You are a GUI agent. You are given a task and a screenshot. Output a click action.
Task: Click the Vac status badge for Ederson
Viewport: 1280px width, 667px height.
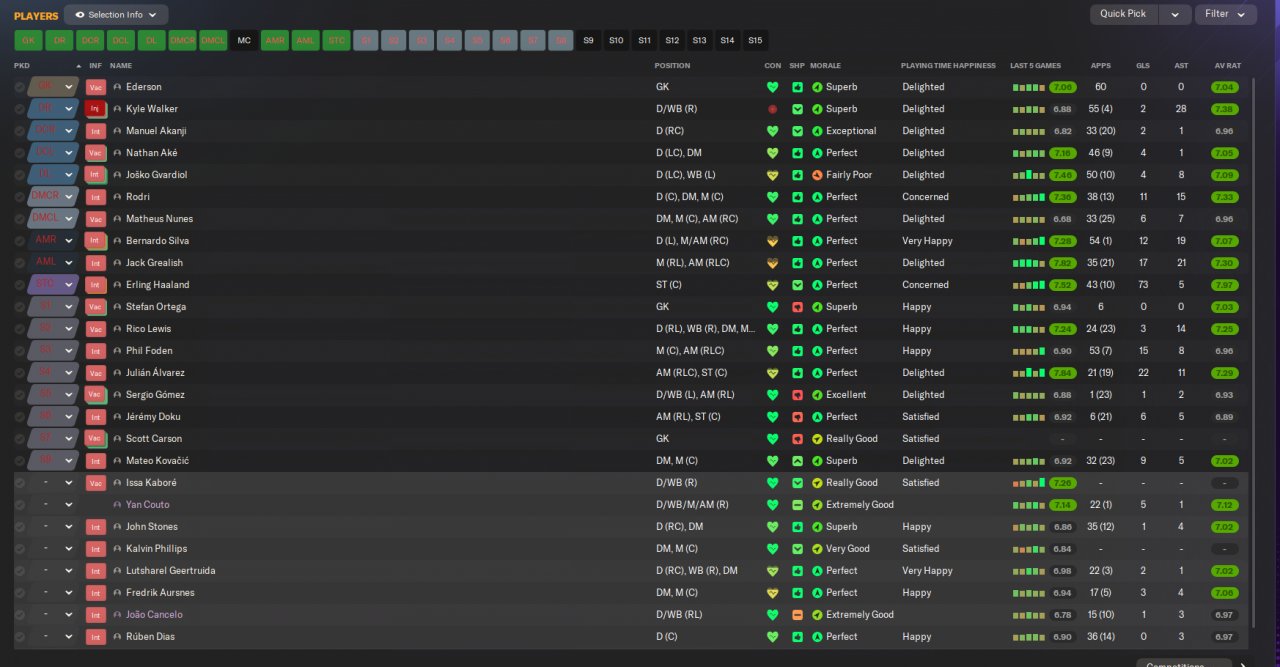coord(96,87)
